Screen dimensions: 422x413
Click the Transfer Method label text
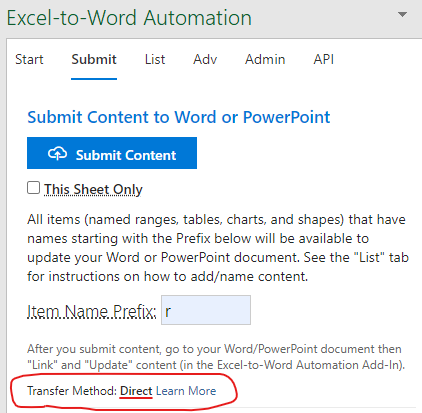click(x=72, y=391)
